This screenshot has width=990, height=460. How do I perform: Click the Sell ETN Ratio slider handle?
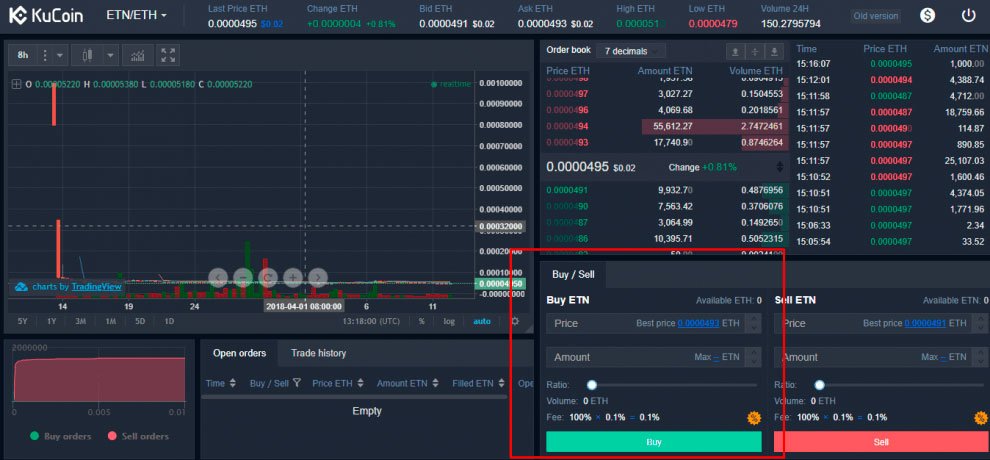(x=820, y=385)
